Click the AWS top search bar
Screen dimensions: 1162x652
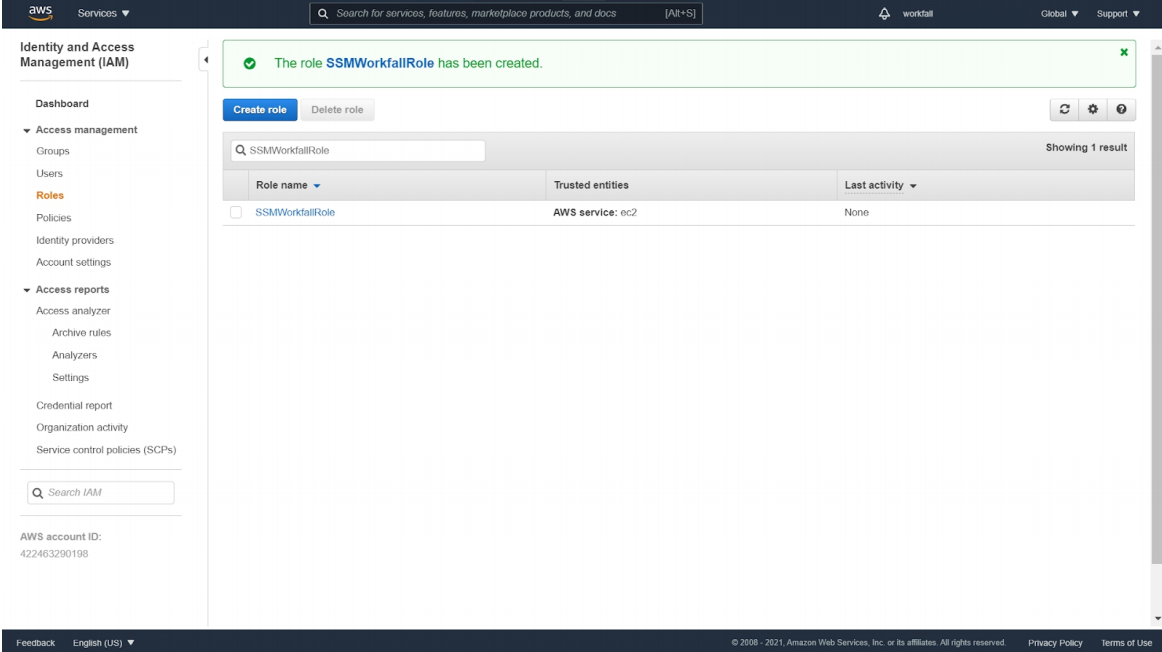pyautogui.click(x=506, y=13)
